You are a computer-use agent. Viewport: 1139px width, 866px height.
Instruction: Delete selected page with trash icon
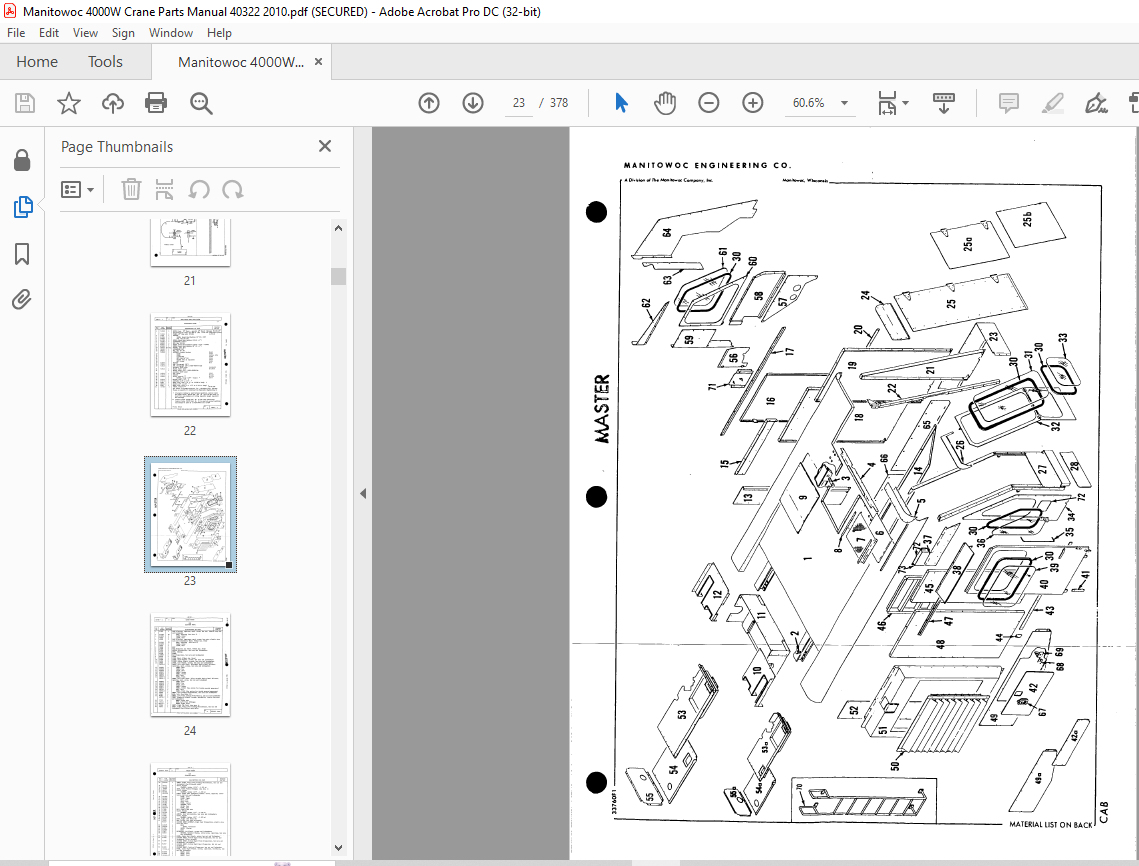tap(131, 190)
